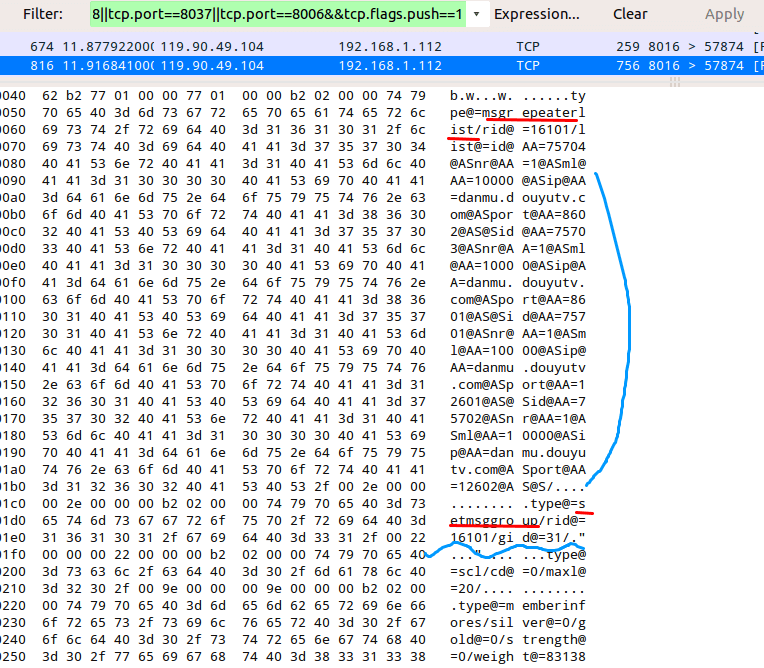764x668 pixels.
Task: Select hex row at offset 0040
Action: (x=293, y=96)
